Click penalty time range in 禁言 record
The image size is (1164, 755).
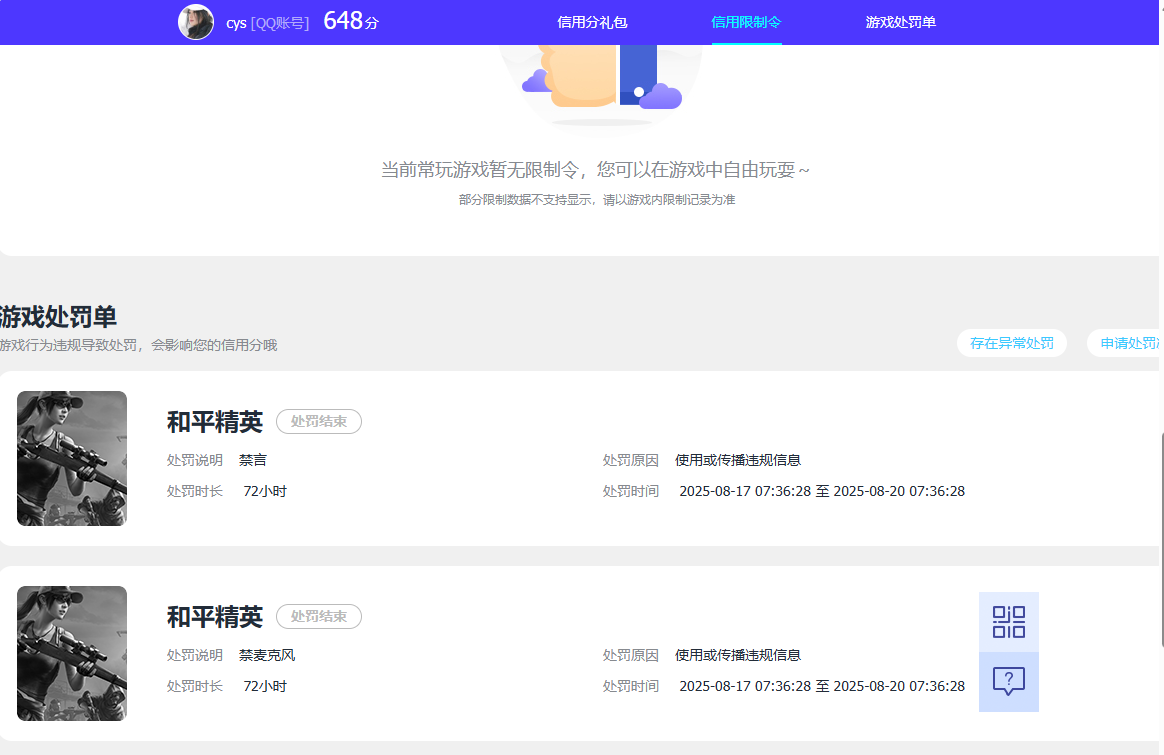coord(822,491)
